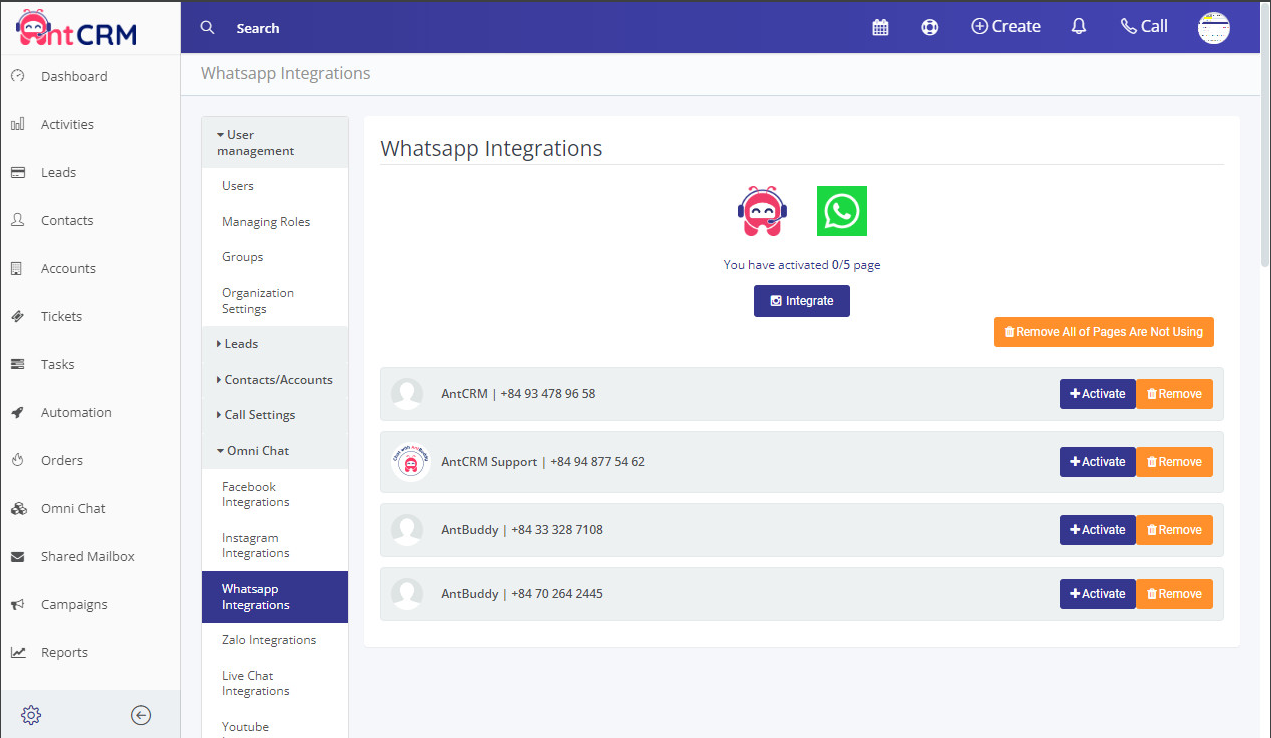Click the Shared Mailbox envelope icon
This screenshot has height=738, width=1271.
pyautogui.click(x=18, y=556)
